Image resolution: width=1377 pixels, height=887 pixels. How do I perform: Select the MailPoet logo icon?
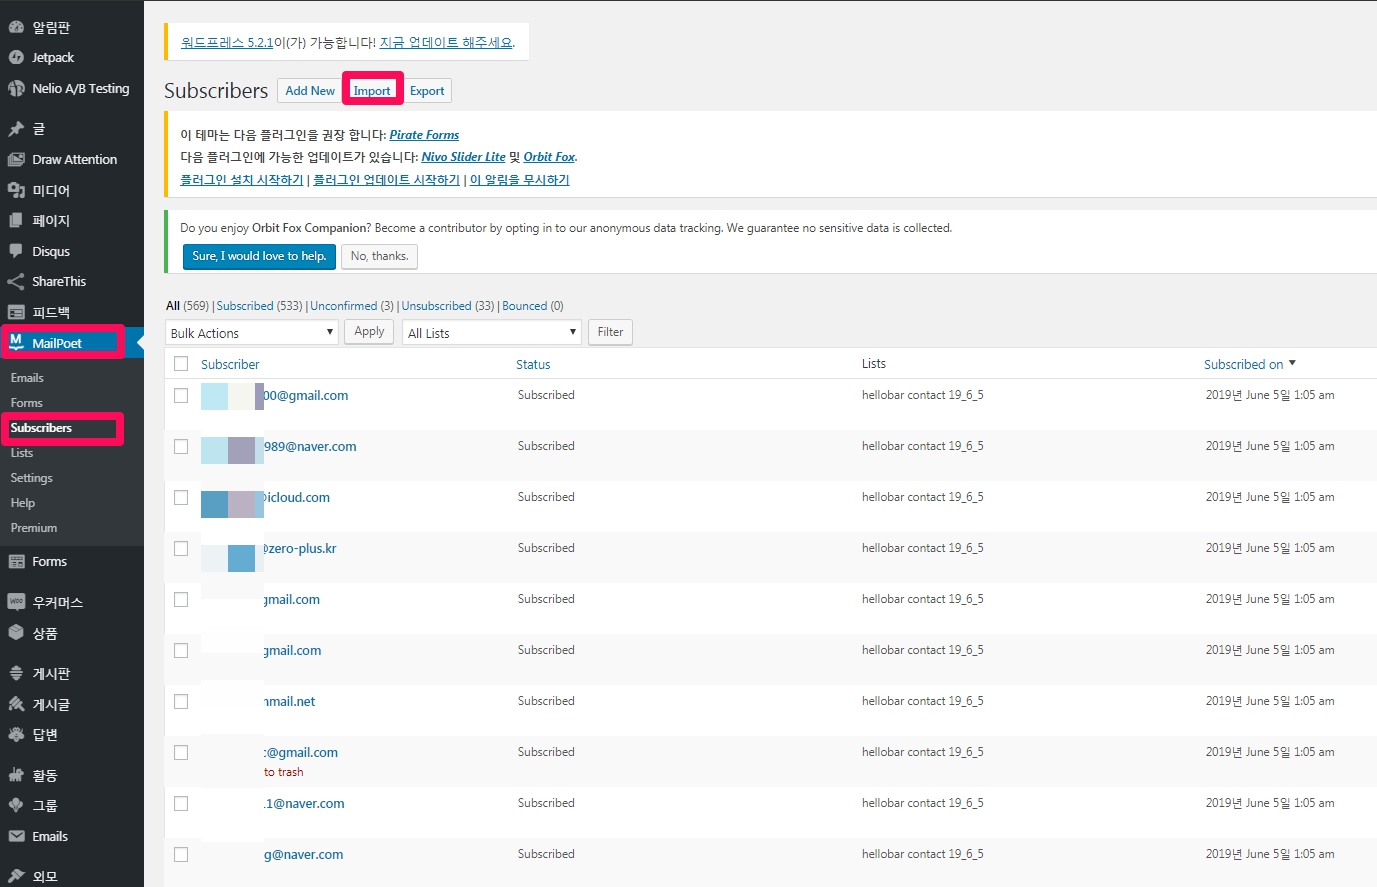(x=16, y=343)
